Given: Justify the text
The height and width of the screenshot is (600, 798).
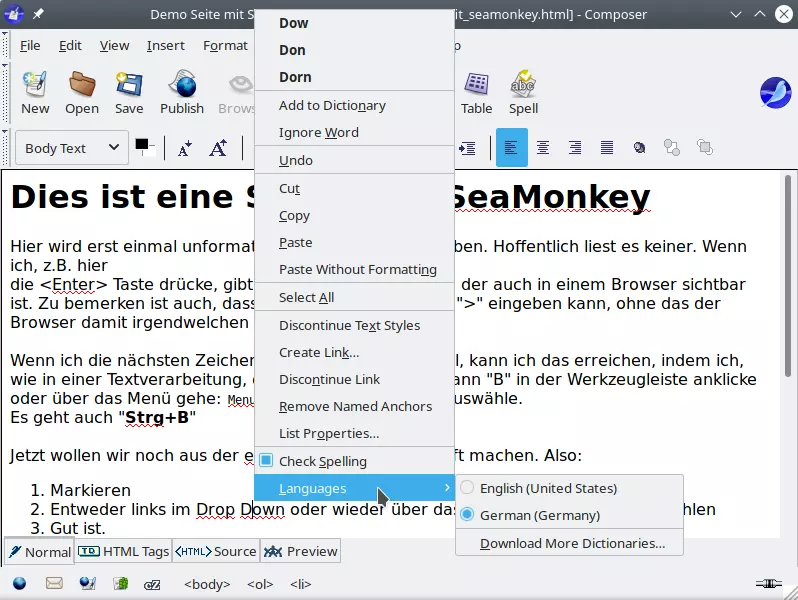Looking at the screenshot, I should pyautogui.click(x=607, y=148).
